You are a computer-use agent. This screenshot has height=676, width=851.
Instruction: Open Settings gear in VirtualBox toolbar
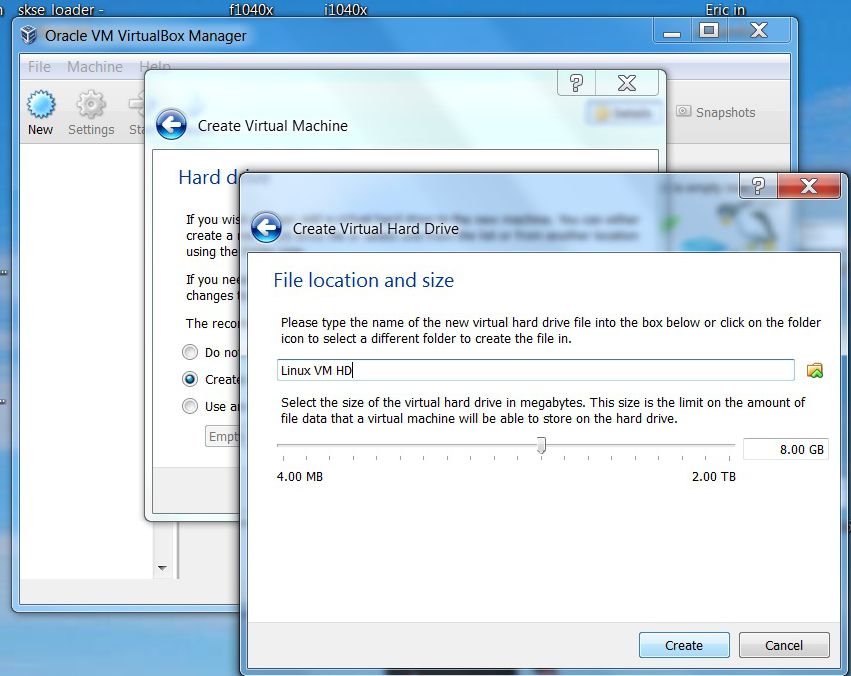pyautogui.click(x=91, y=113)
